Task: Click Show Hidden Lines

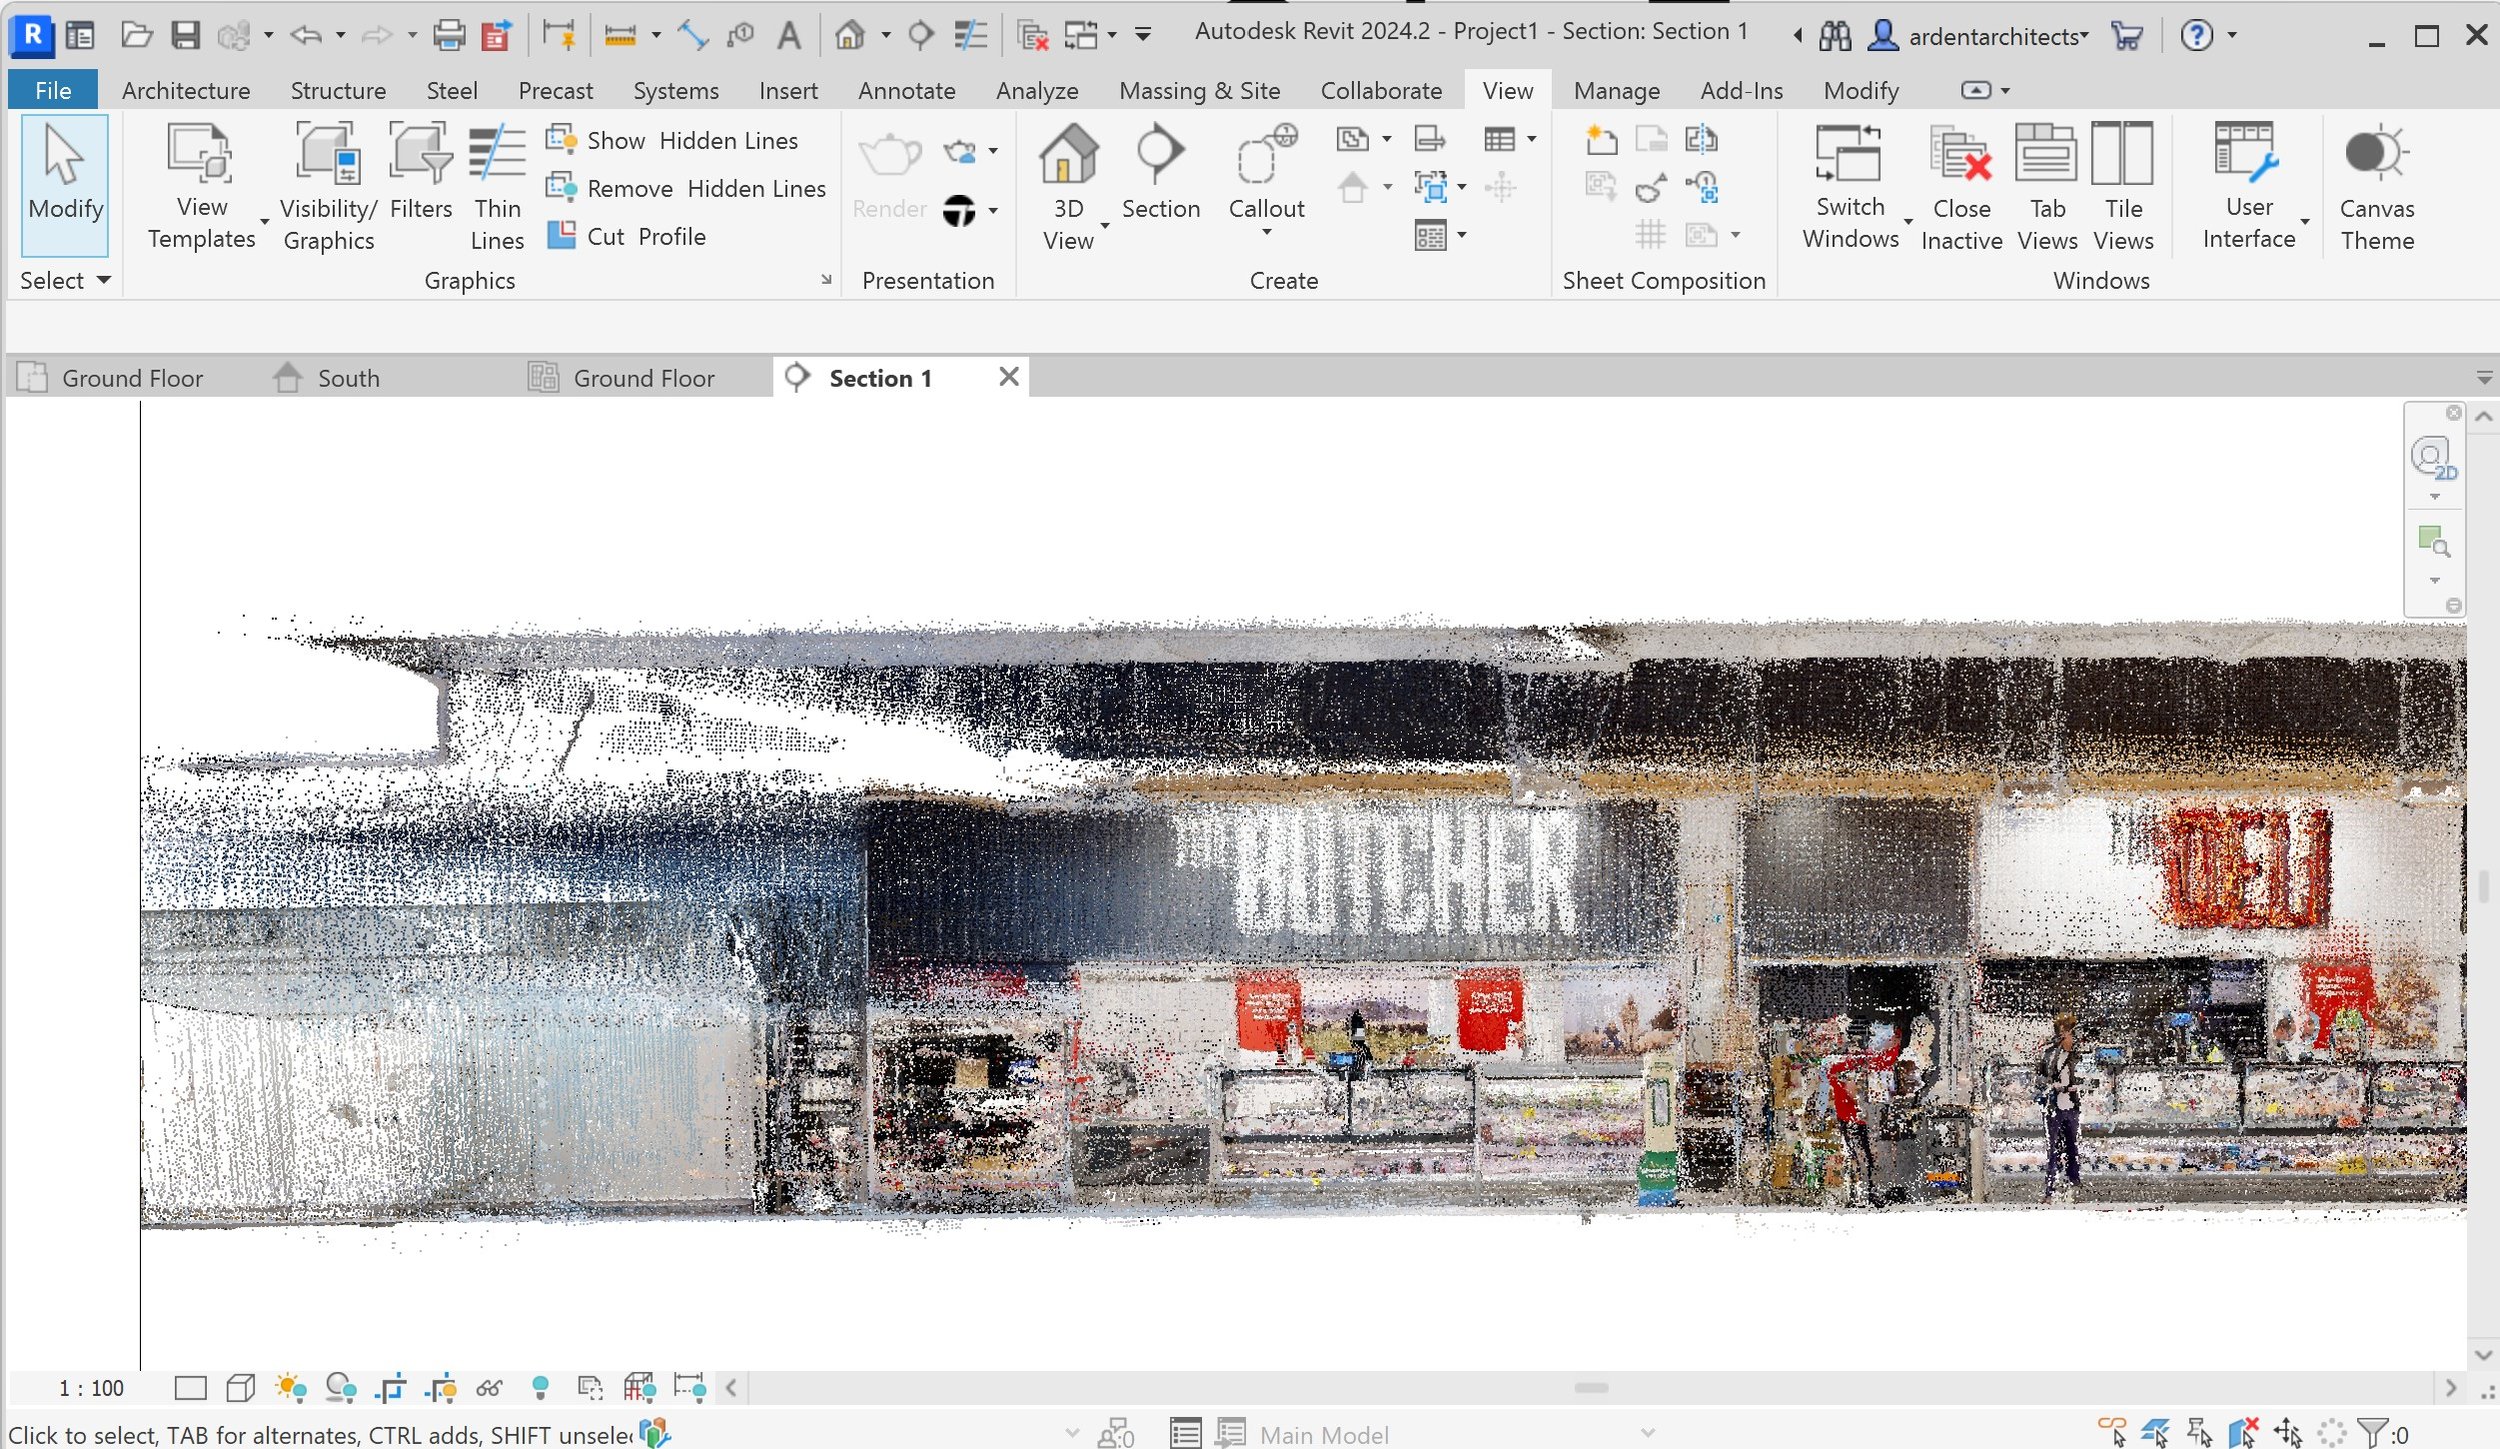Action: pyautogui.click(x=672, y=140)
